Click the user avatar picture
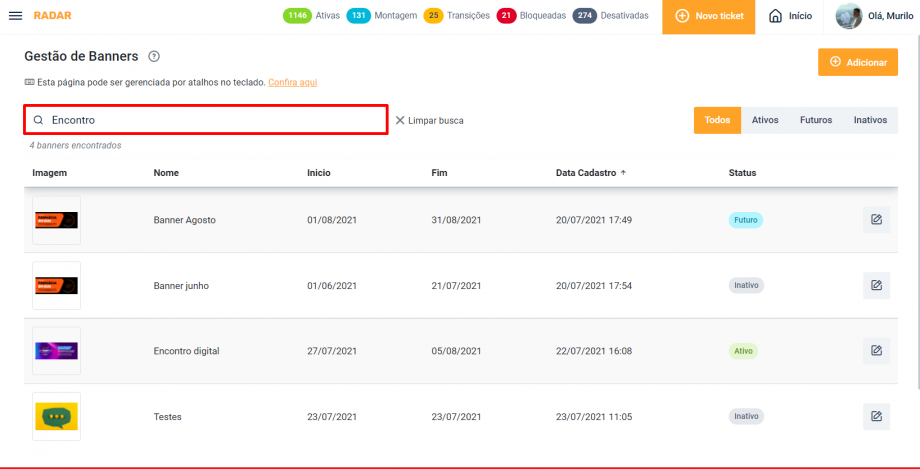920x469 pixels. click(x=849, y=16)
